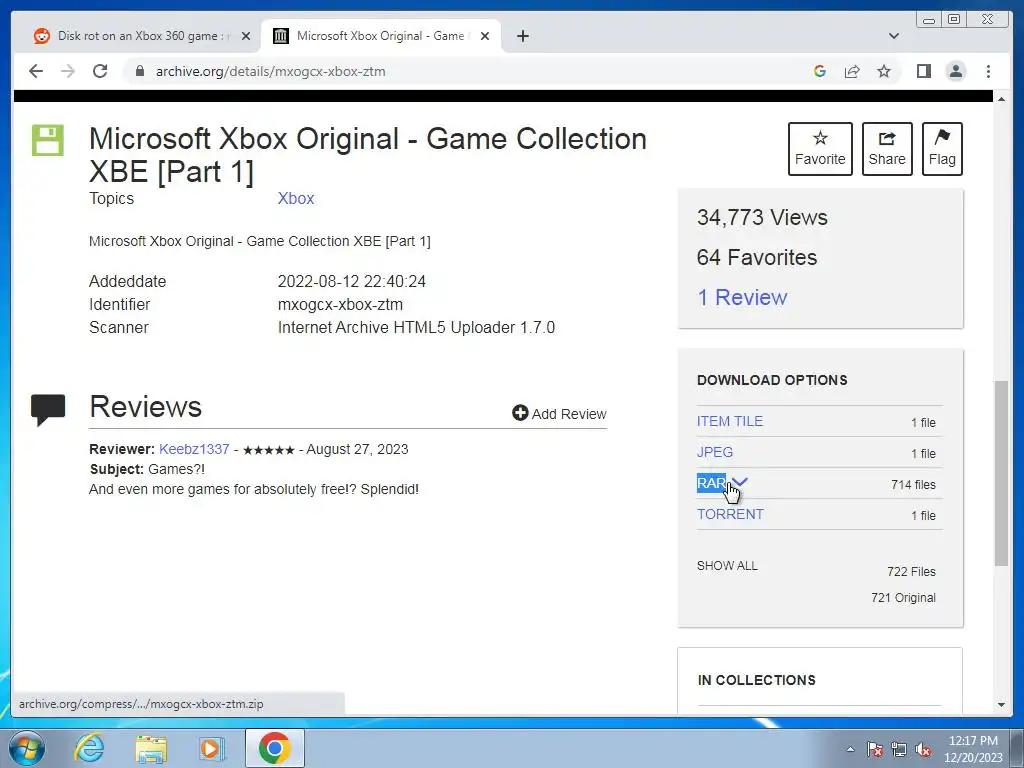Bookmark this page with the star icon
1024x768 pixels.
884,71
